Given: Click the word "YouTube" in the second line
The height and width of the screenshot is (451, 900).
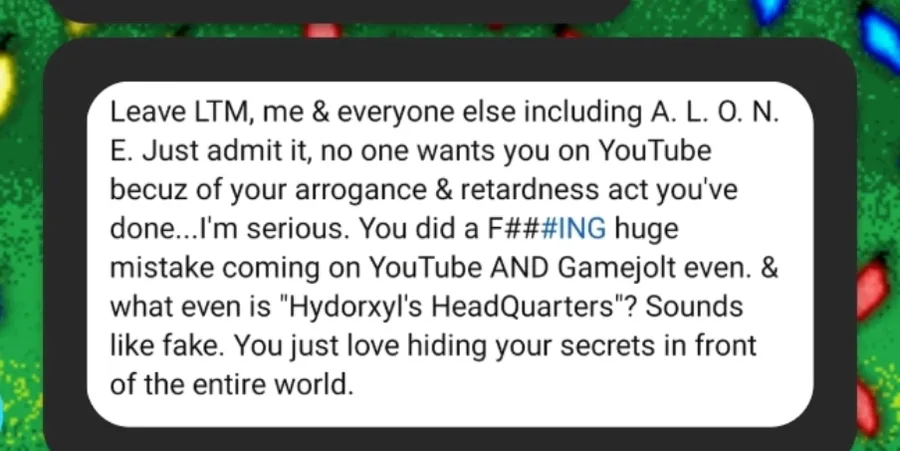Looking at the screenshot, I should [654, 151].
